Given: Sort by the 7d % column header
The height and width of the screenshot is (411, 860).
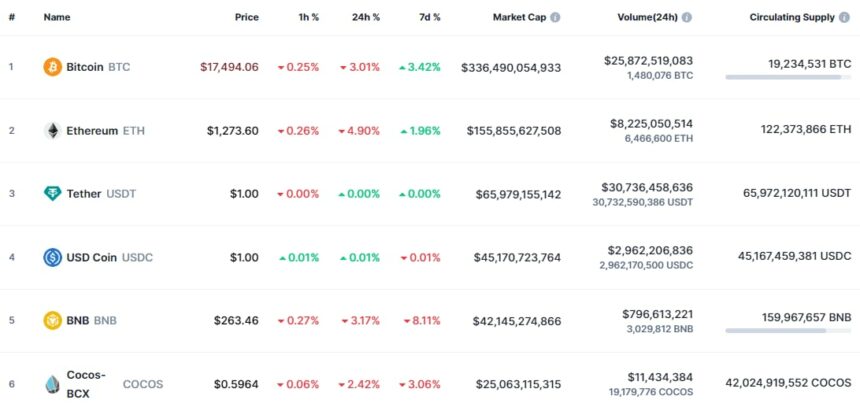Looking at the screenshot, I should [429, 18].
